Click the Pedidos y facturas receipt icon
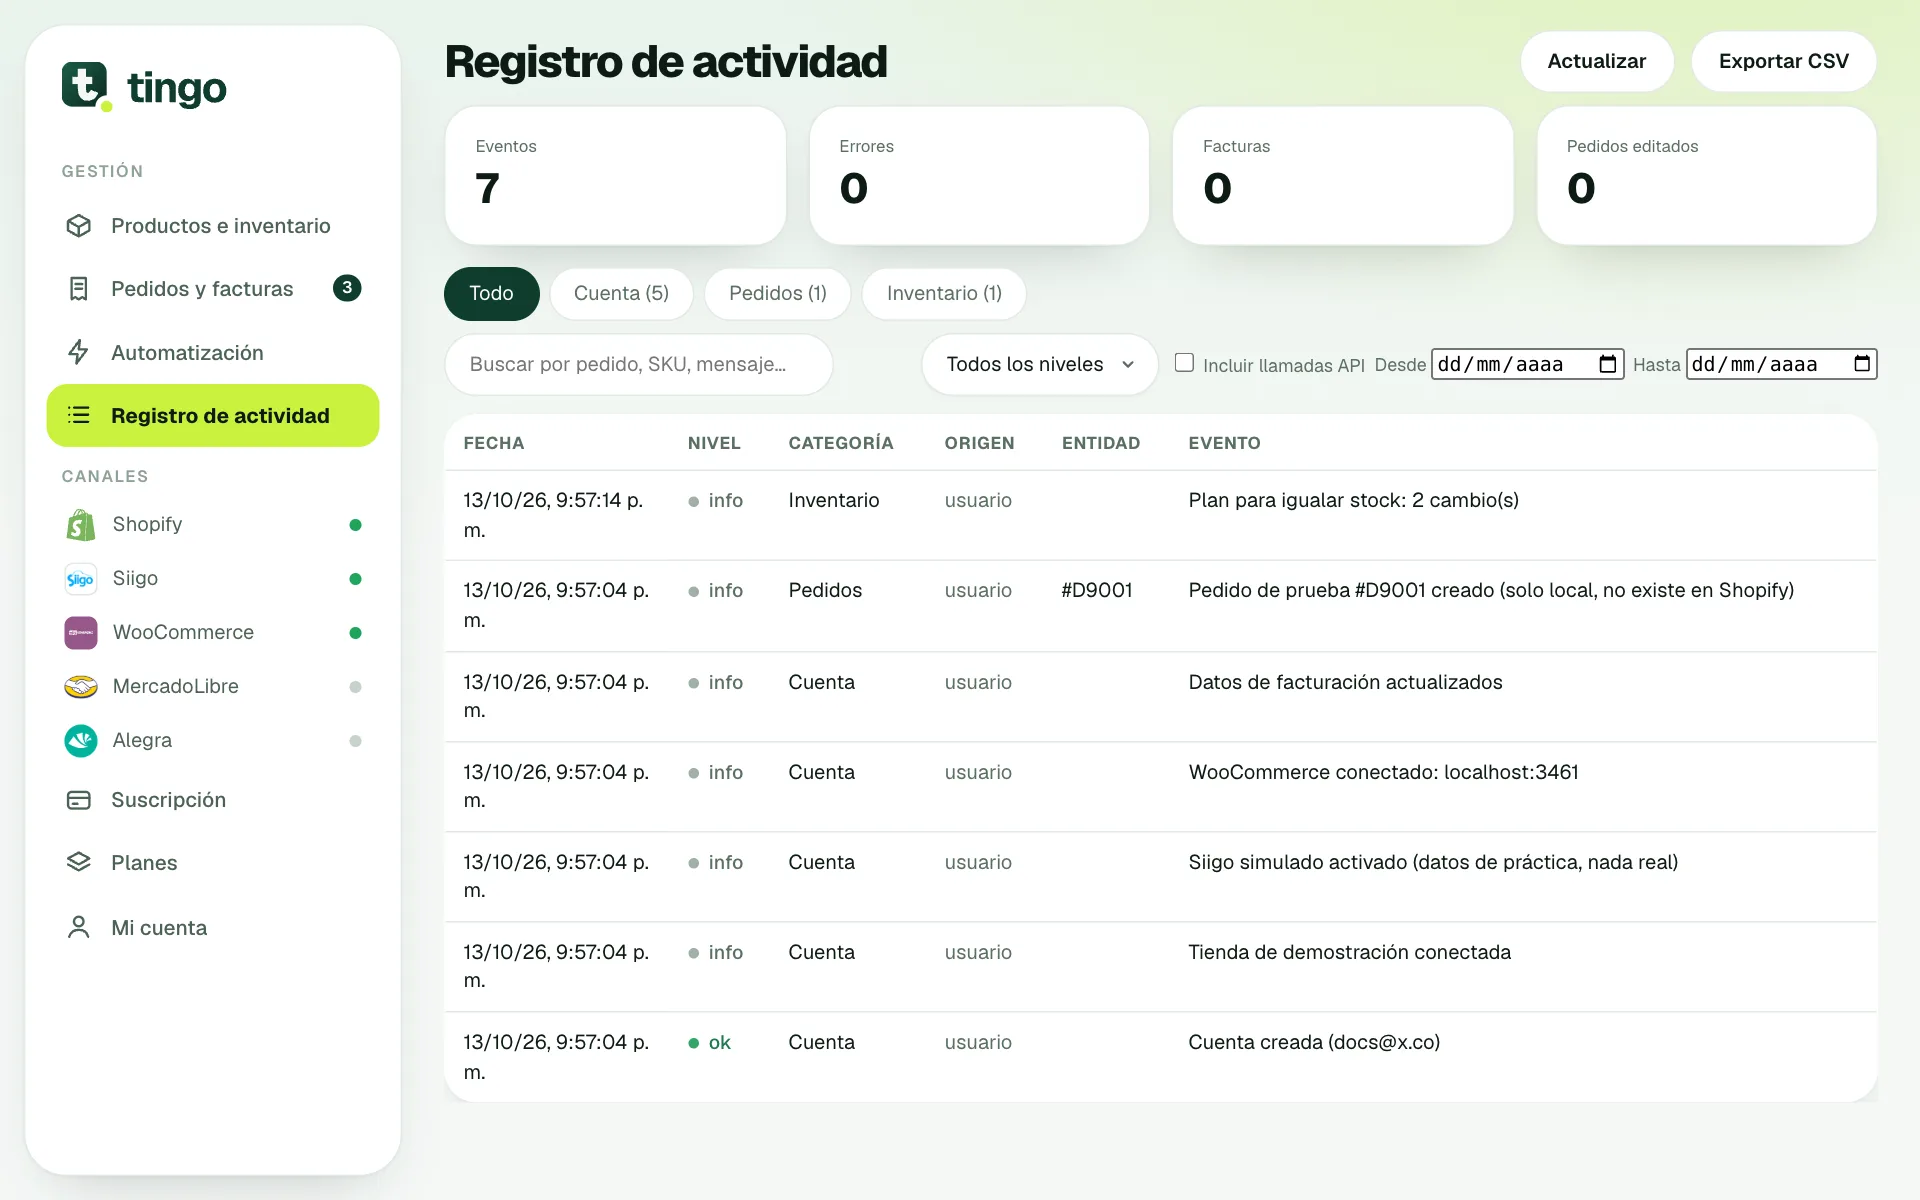This screenshot has width=1920, height=1200. (x=78, y=289)
